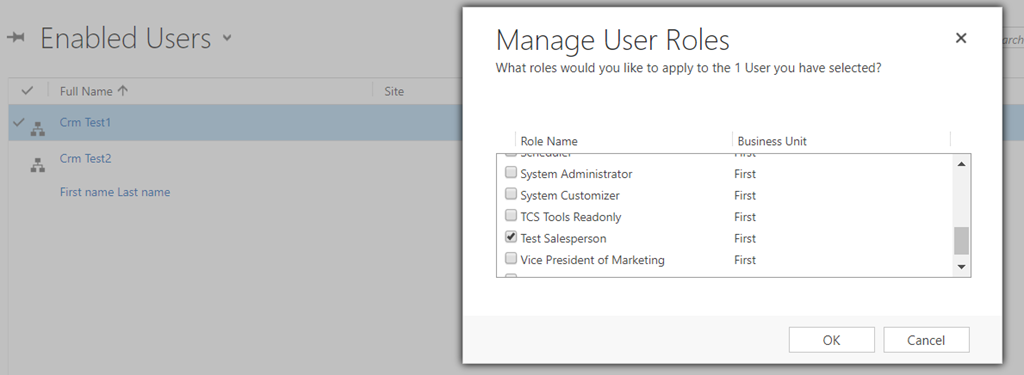The image size is (1024, 375).
Task: Select the System Administrator role name text
Action: [576, 174]
